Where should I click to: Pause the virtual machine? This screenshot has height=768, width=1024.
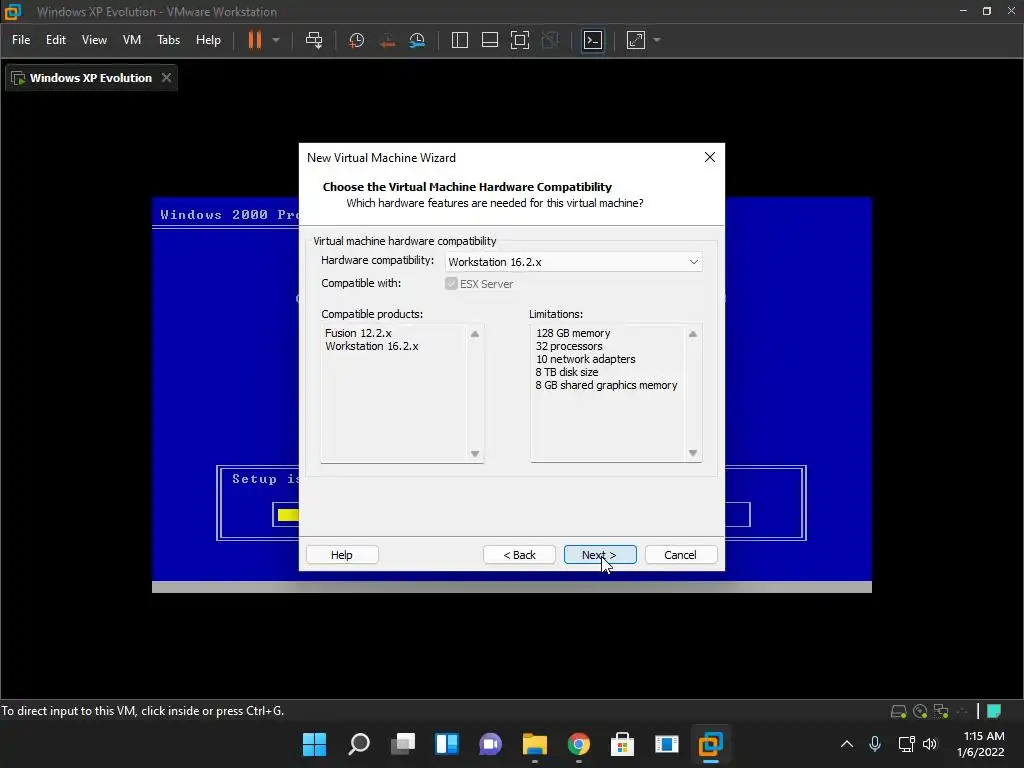(x=255, y=40)
